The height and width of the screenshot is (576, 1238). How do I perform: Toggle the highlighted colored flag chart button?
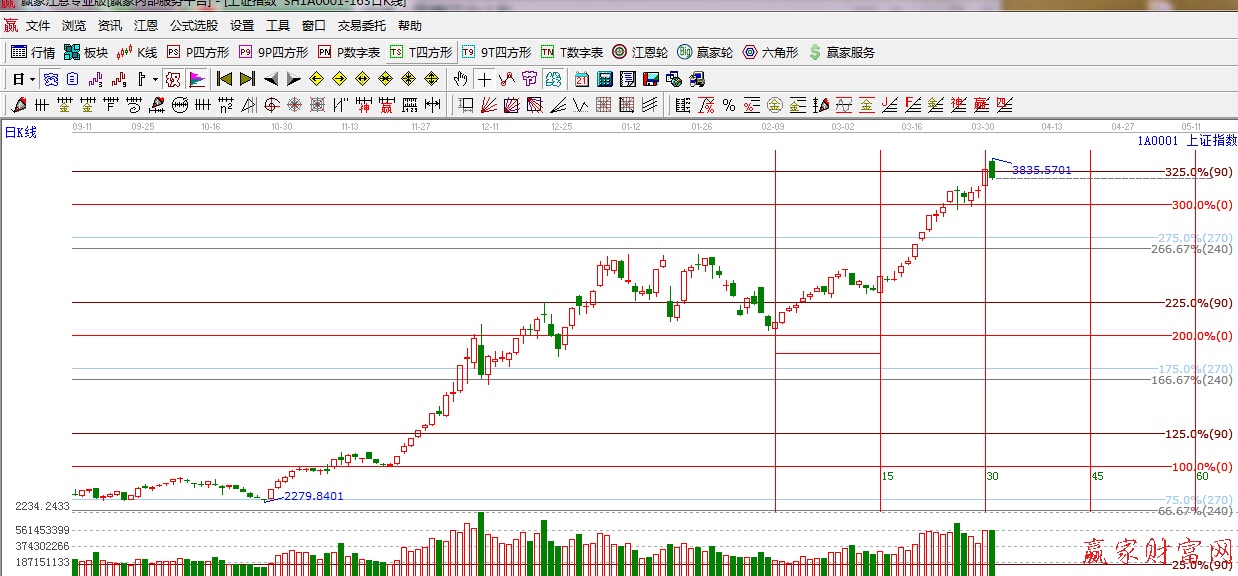197,79
